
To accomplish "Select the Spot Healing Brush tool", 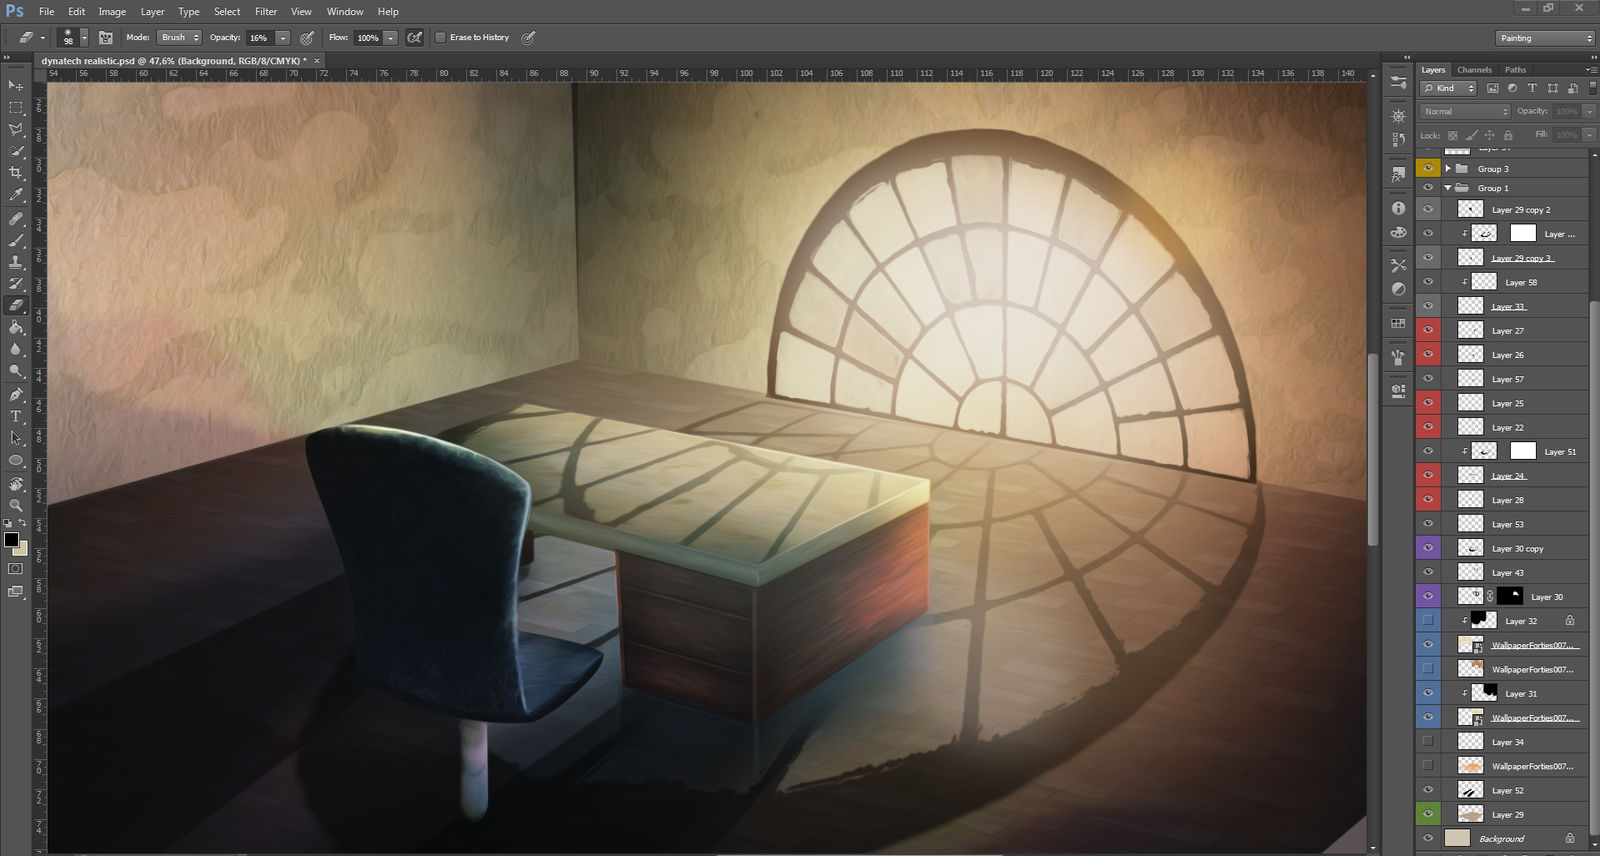I will click(16, 218).
